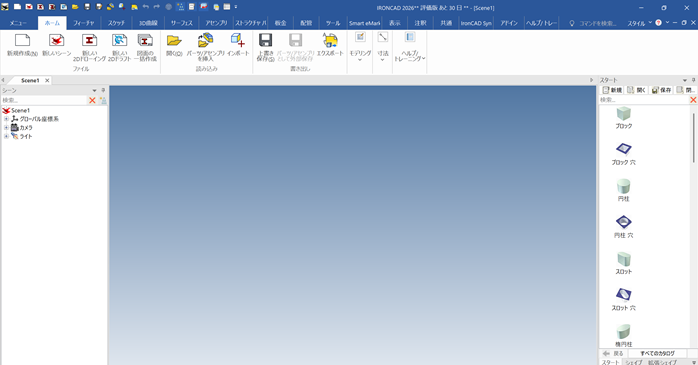
Task: Switch to the 配管 tab
Action: coord(306,23)
